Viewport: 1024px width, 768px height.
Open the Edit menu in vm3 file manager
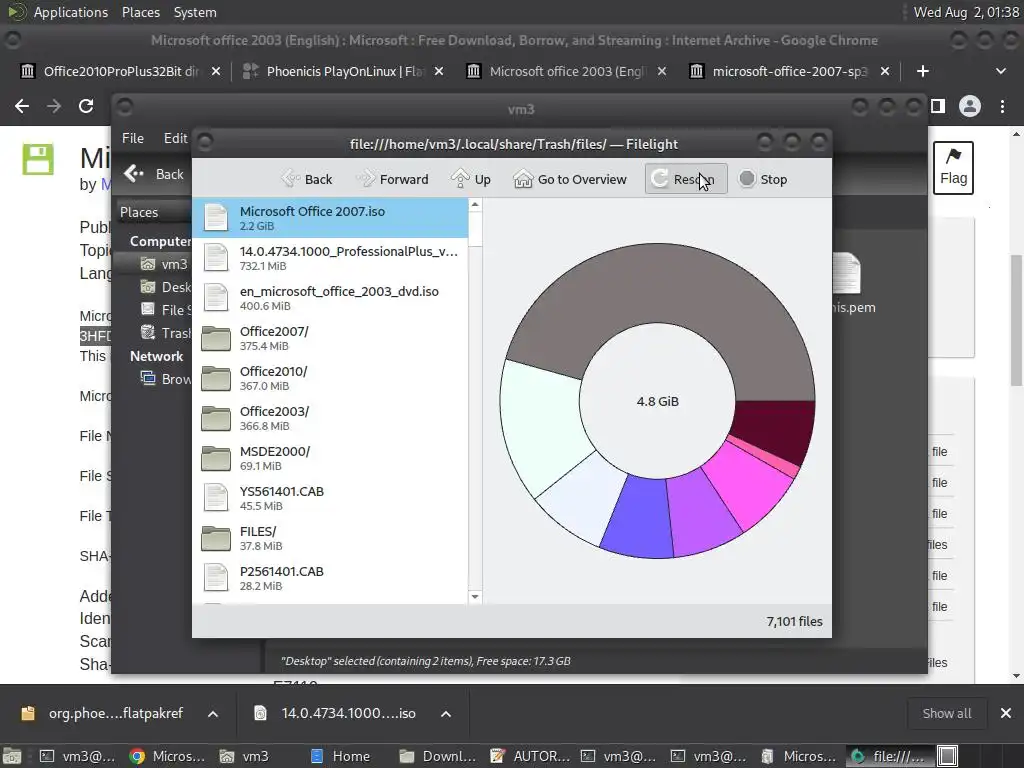(175, 138)
